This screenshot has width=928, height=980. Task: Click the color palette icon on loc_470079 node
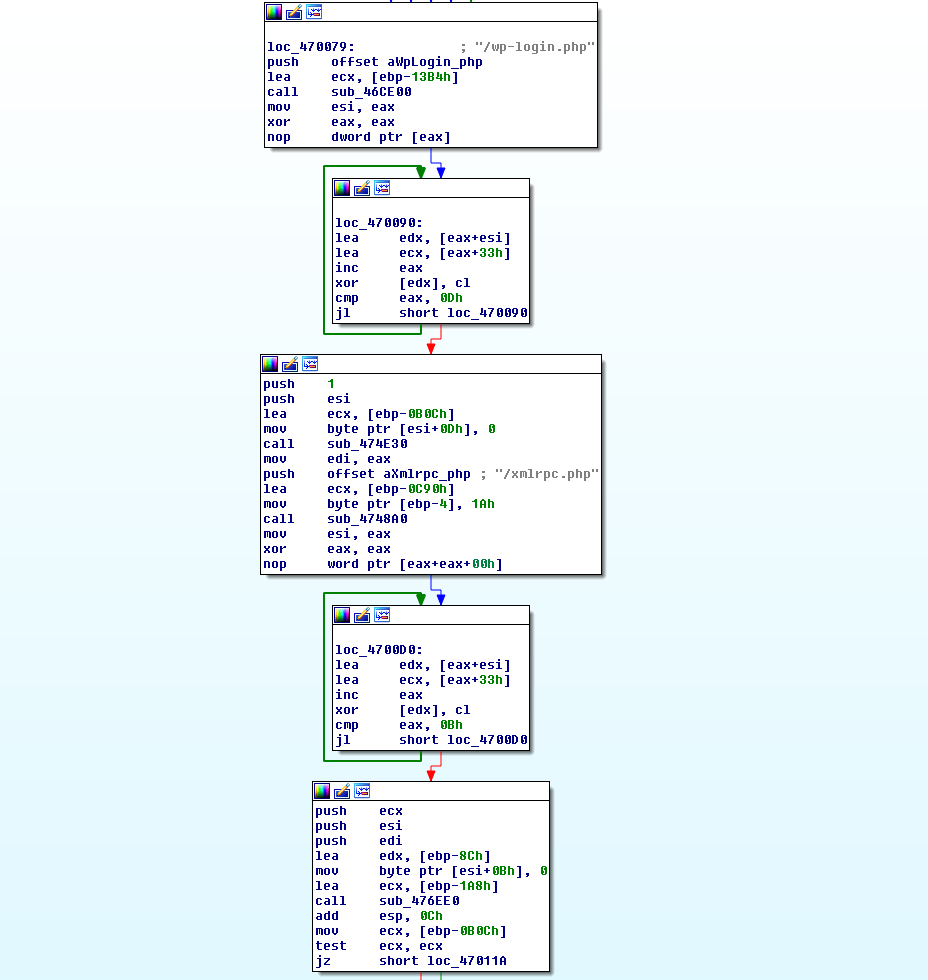[x=274, y=12]
